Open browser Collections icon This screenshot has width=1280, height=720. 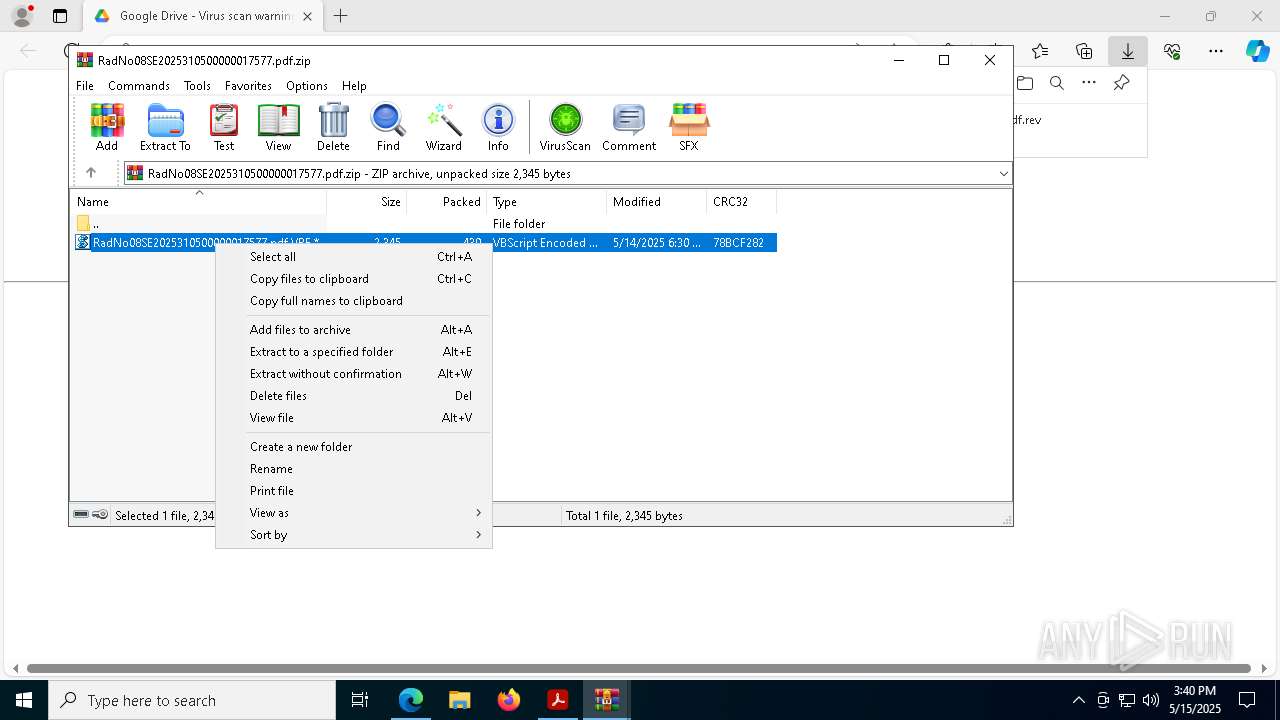(x=1084, y=51)
